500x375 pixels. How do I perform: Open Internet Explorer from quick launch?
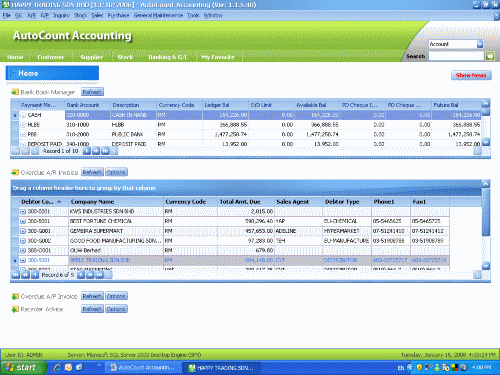coord(57,367)
